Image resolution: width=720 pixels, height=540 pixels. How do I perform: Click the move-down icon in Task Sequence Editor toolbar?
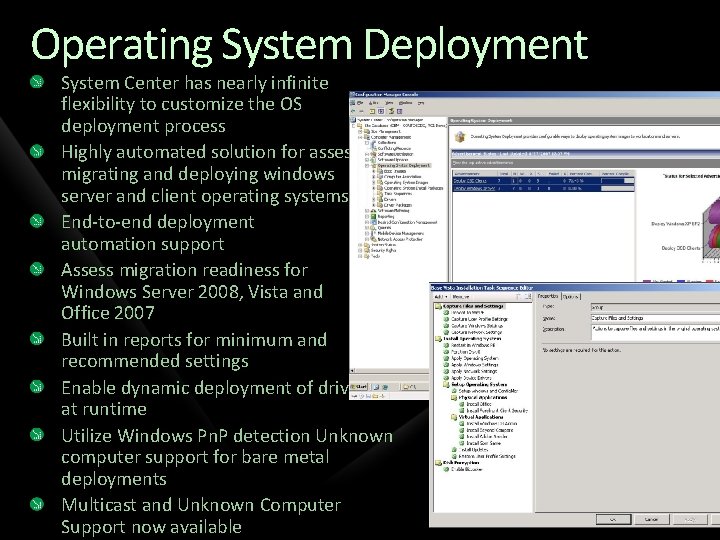[x=528, y=297]
